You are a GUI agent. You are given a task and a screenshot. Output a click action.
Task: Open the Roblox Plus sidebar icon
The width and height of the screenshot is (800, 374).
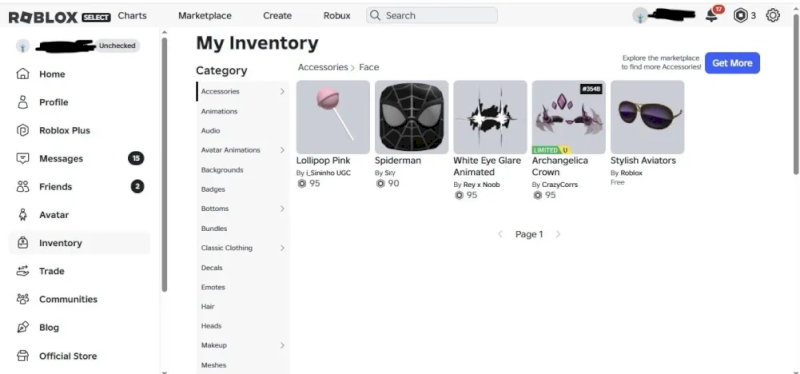click(x=22, y=130)
